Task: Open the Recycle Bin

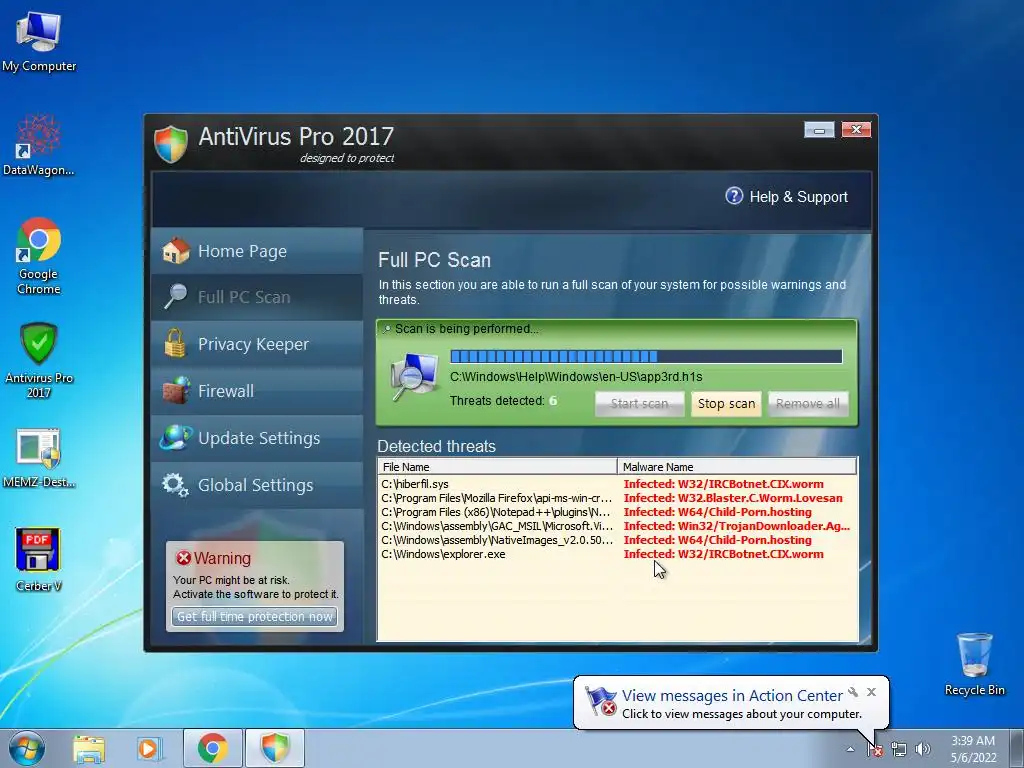Action: coord(974,664)
